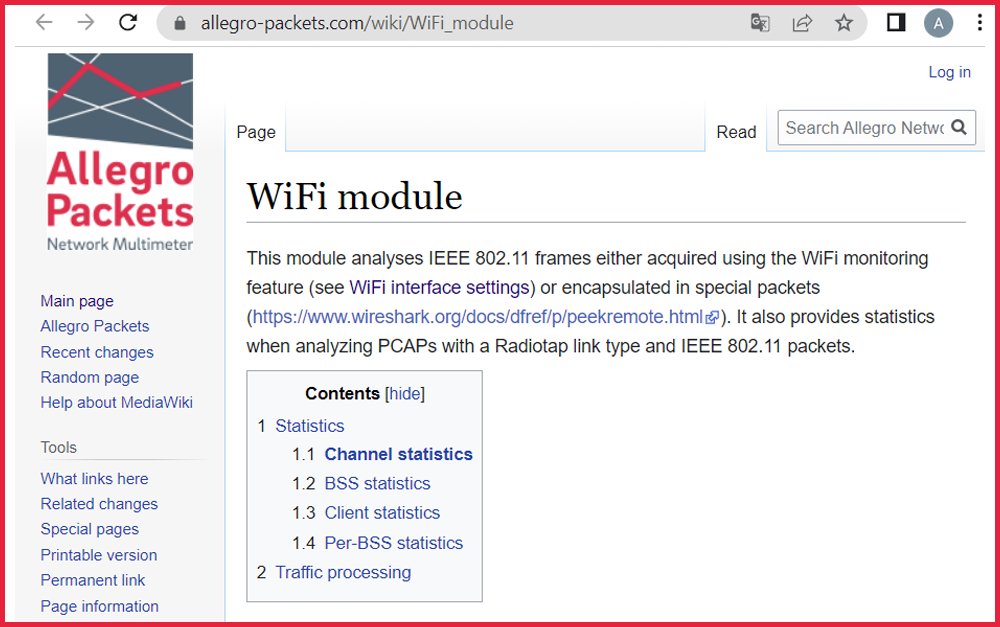The image size is (1000, 627).
Task: Open the Chrome three-dot menu
Action: [980, 23]
